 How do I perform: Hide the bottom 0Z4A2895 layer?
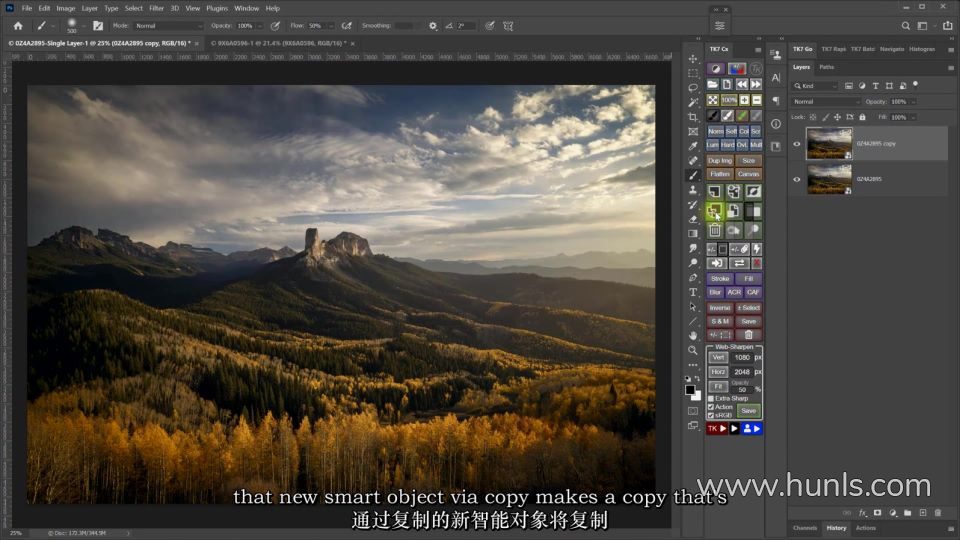click(797, 179)
